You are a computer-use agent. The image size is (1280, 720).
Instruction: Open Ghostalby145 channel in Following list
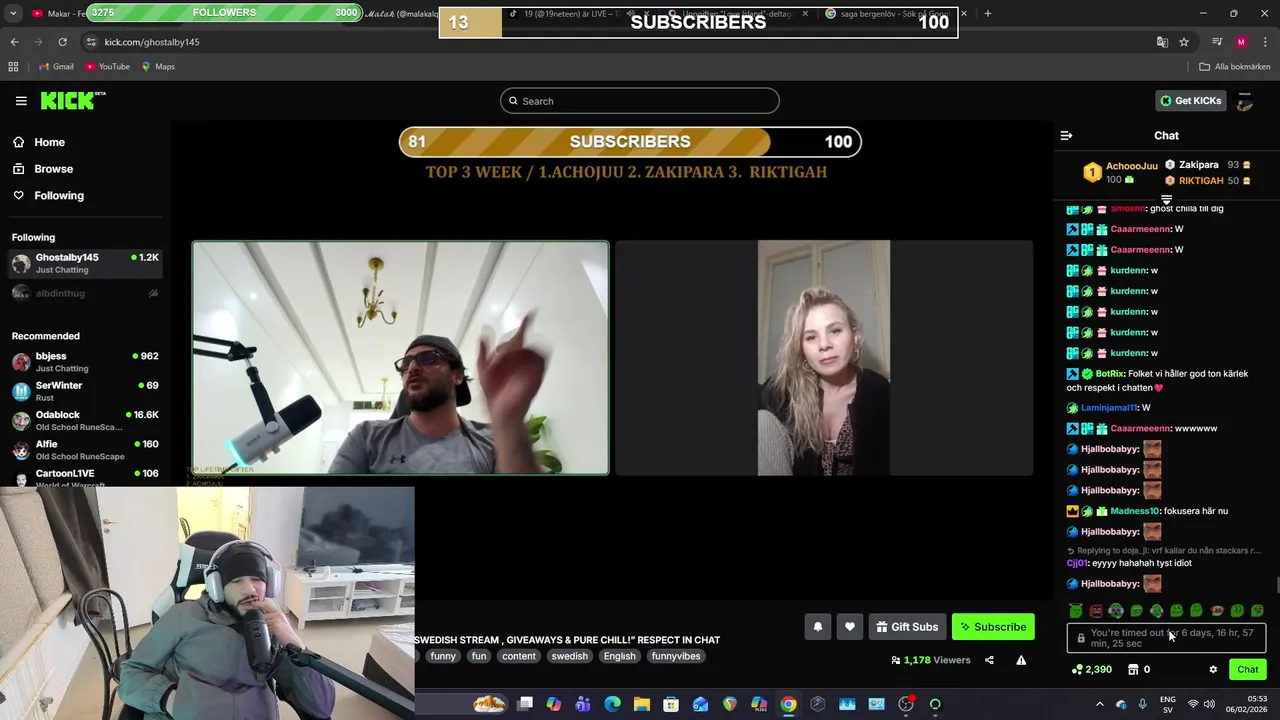pos(85,263)
